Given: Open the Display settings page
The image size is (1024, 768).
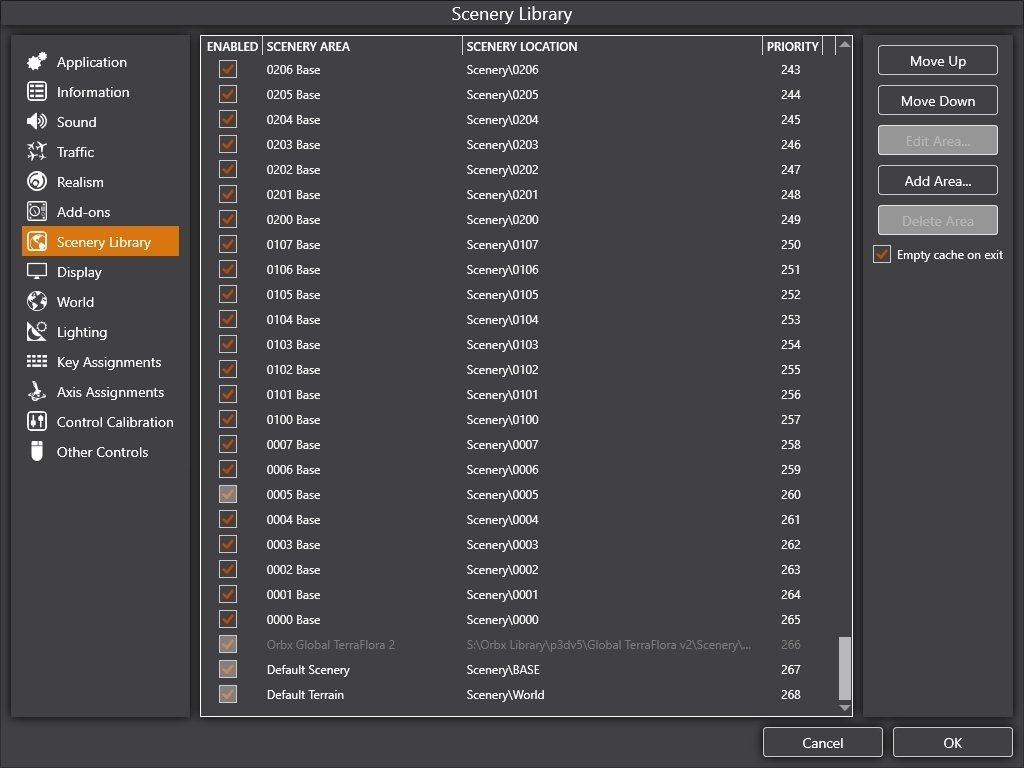Looking at the screenshot, I should [79, 272].
